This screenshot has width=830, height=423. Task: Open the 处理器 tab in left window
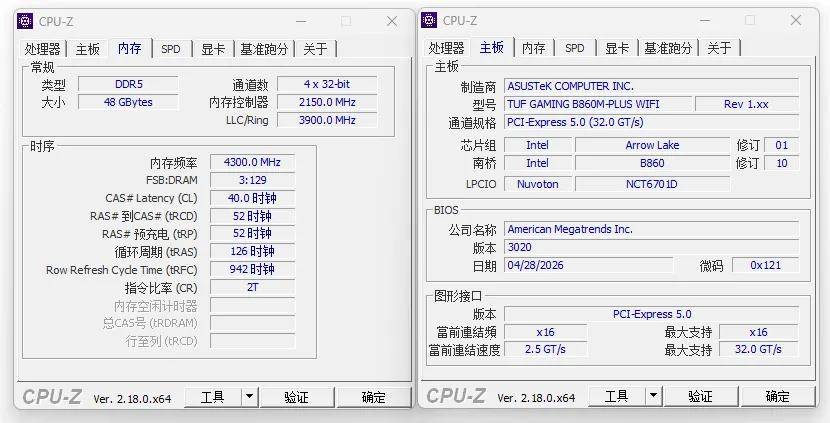click(42, 49)
